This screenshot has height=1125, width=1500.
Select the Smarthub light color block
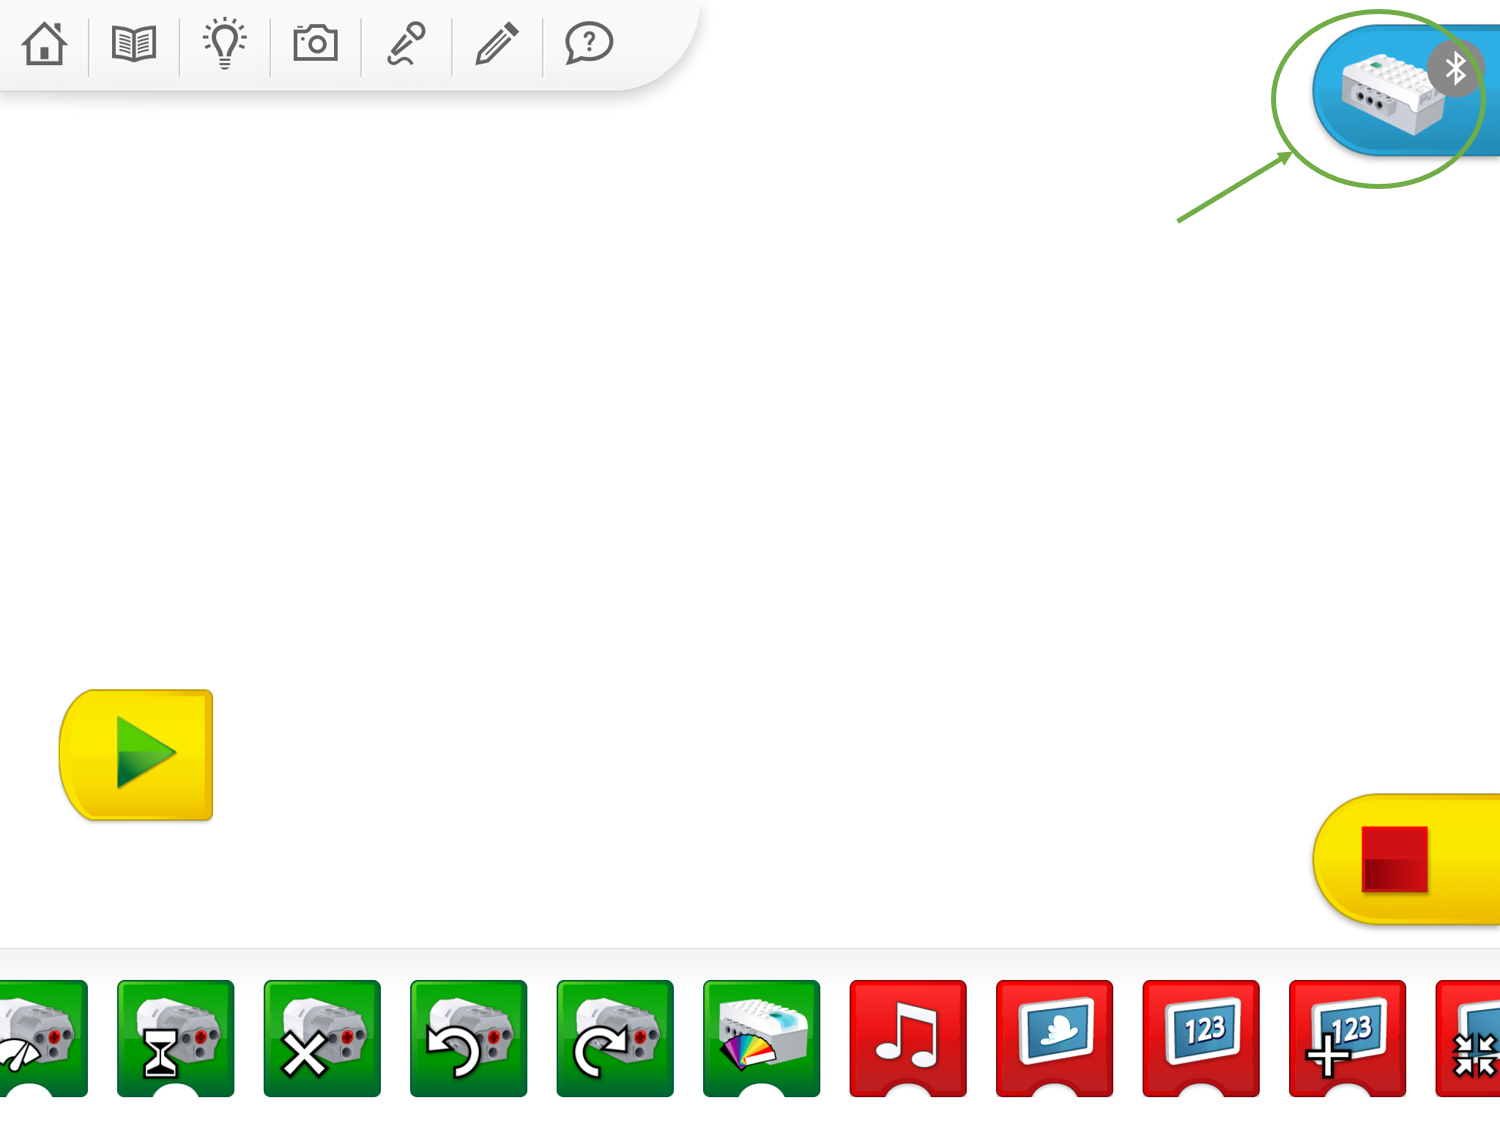[761, 1038]
